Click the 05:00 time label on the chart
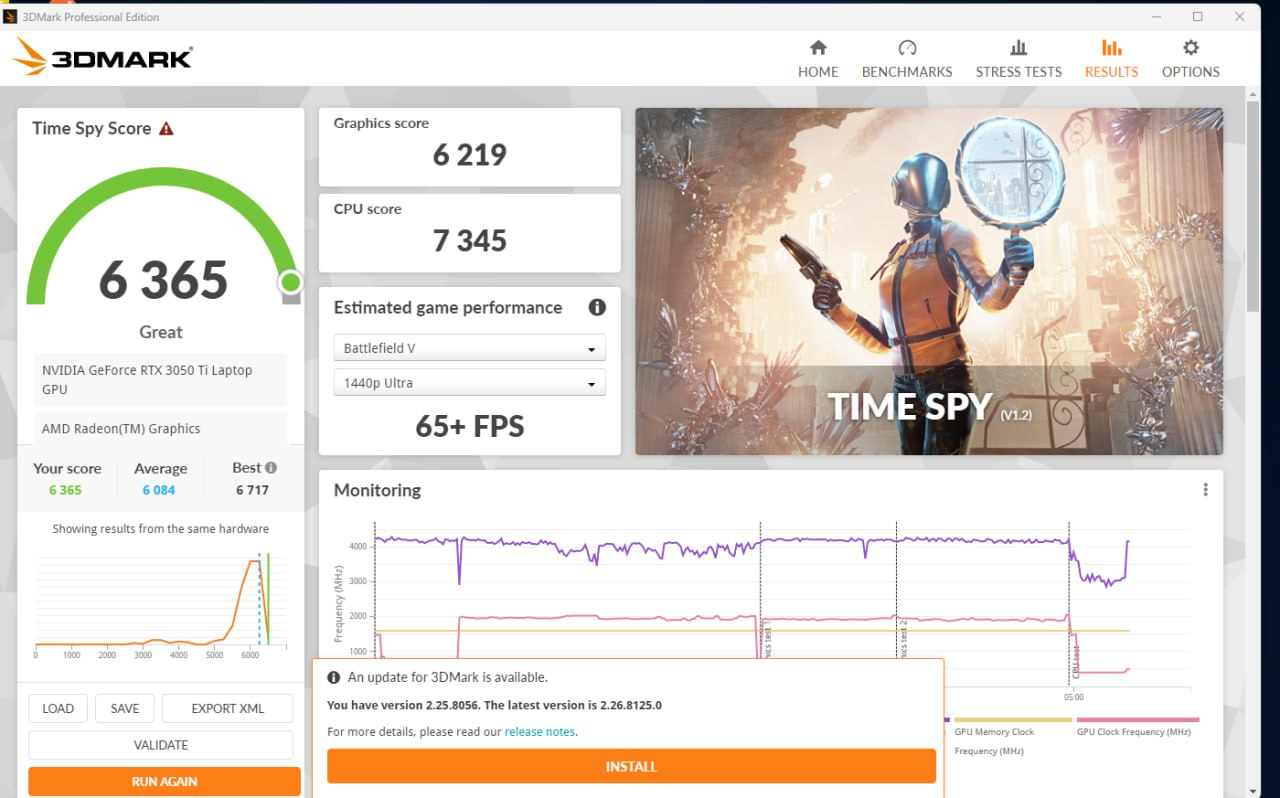Screen dimensions: 1280x798 (1074, 697)
